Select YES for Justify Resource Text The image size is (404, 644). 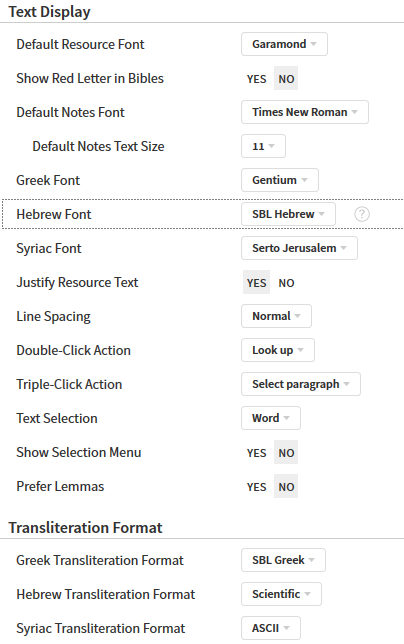click(x=257, y=283)
